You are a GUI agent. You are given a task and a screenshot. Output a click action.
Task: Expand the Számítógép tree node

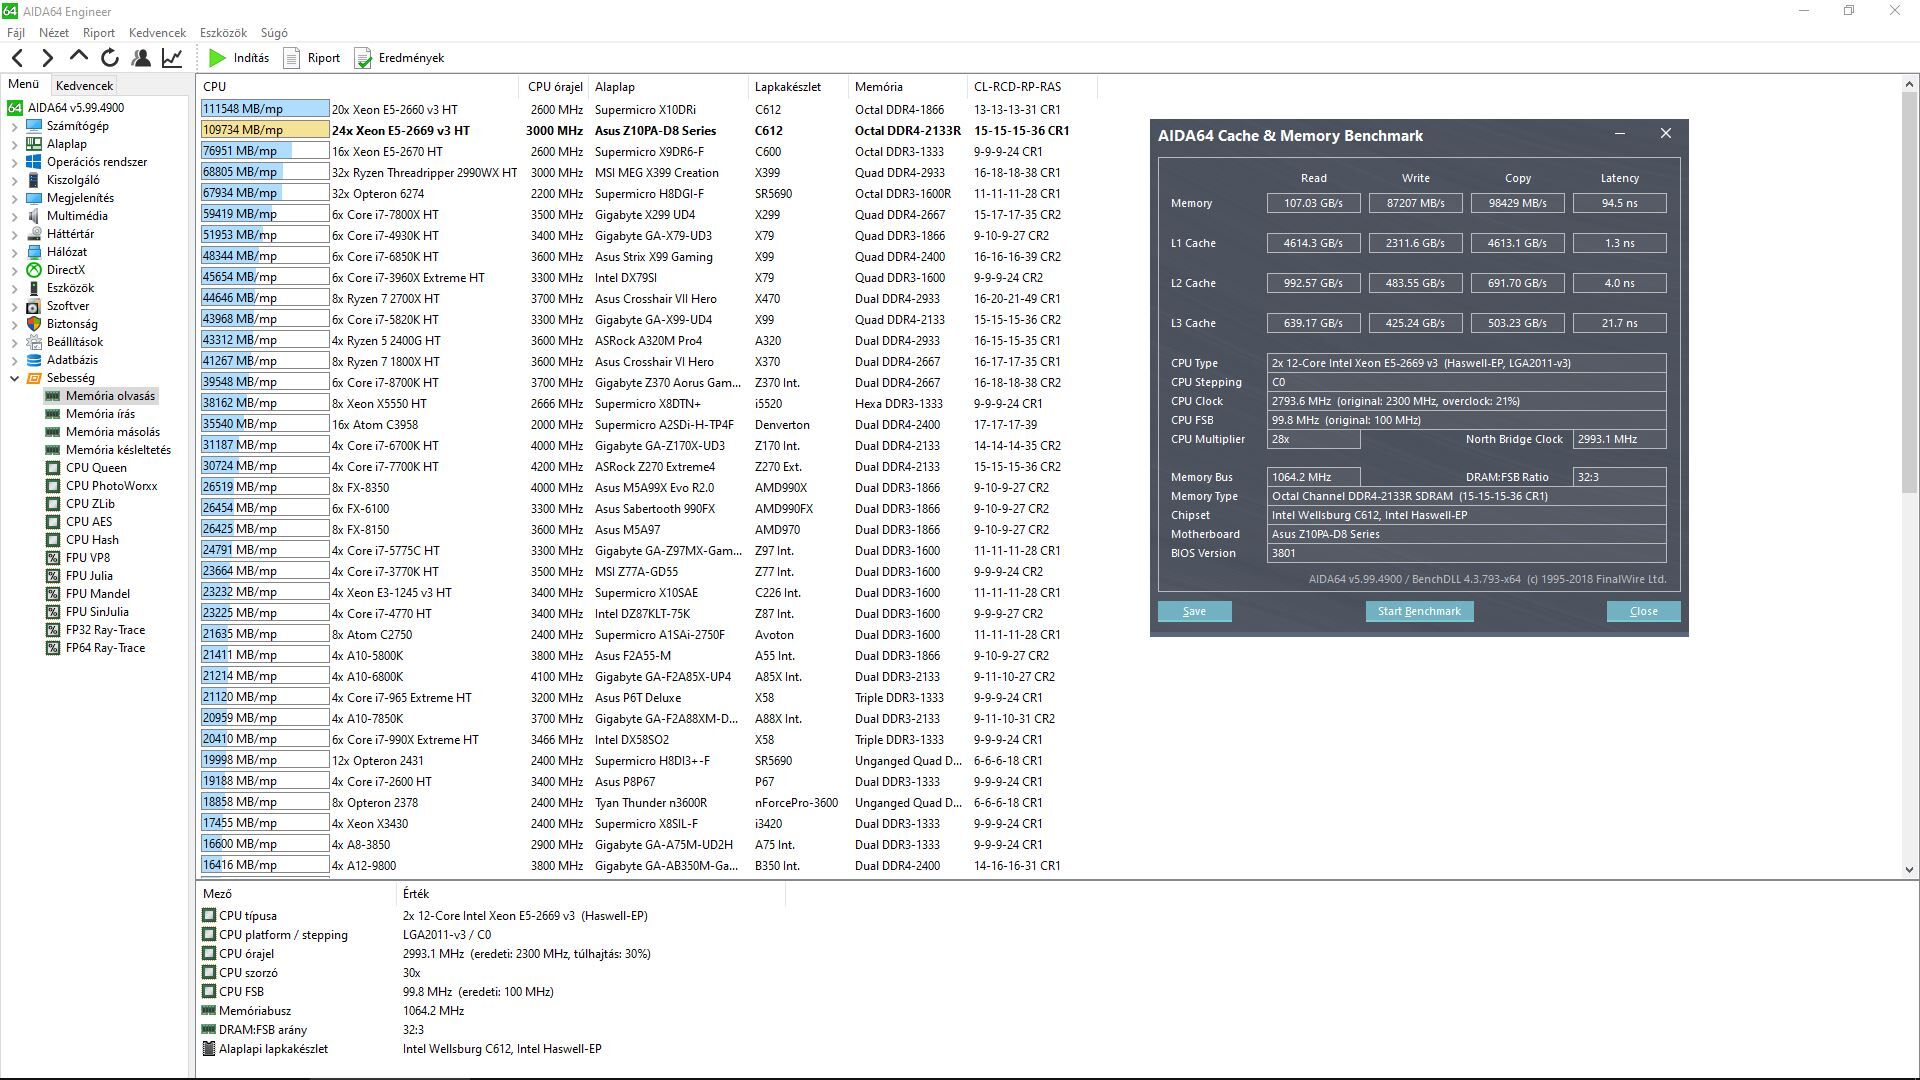(14, 126)
